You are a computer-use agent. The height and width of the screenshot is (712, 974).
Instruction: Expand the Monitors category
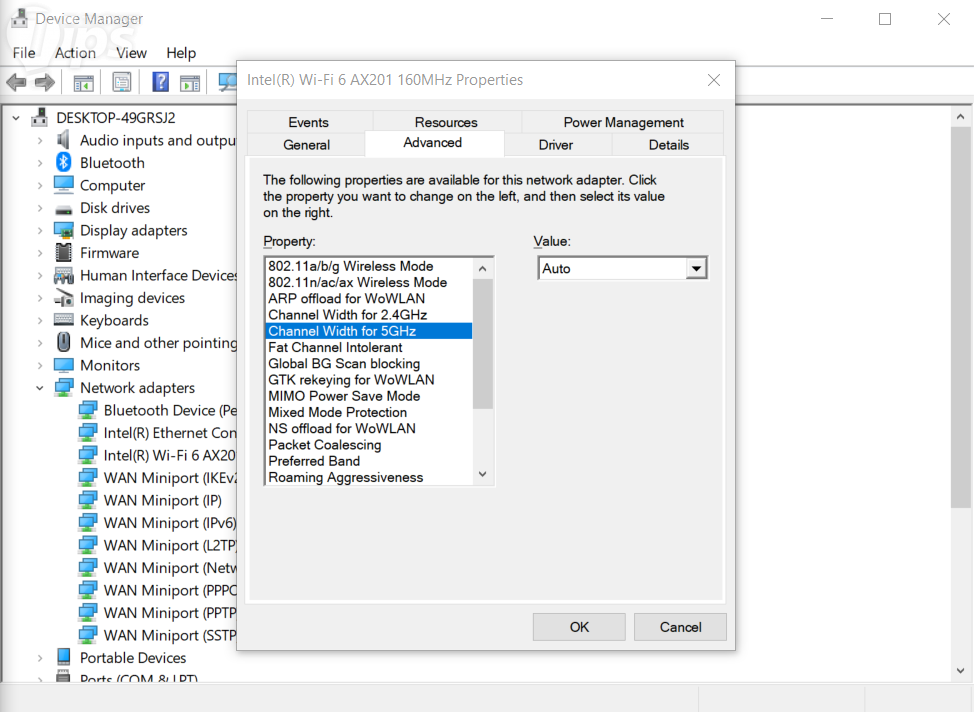tap(40, 365)
